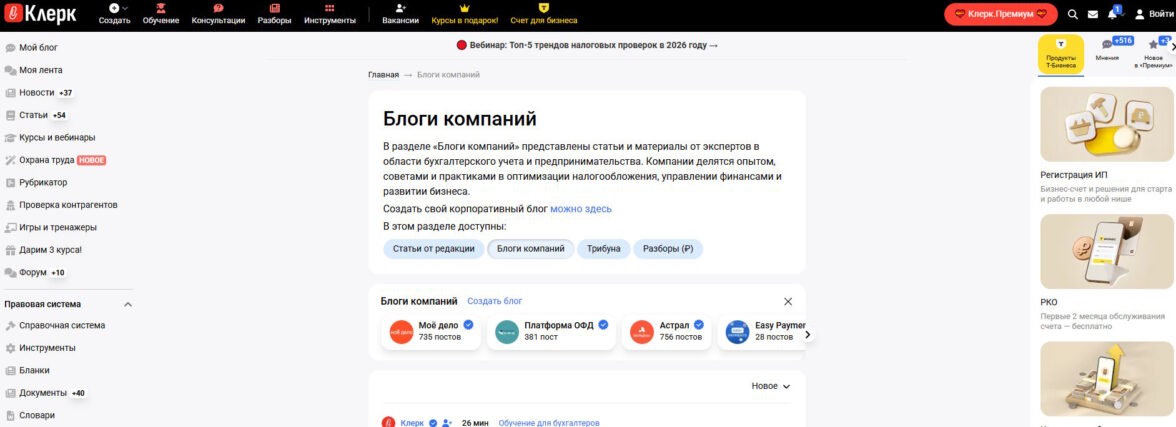Open the Новое sort dropdown
Viewport: 1176px width, 427px height.
tap(771, 386)
